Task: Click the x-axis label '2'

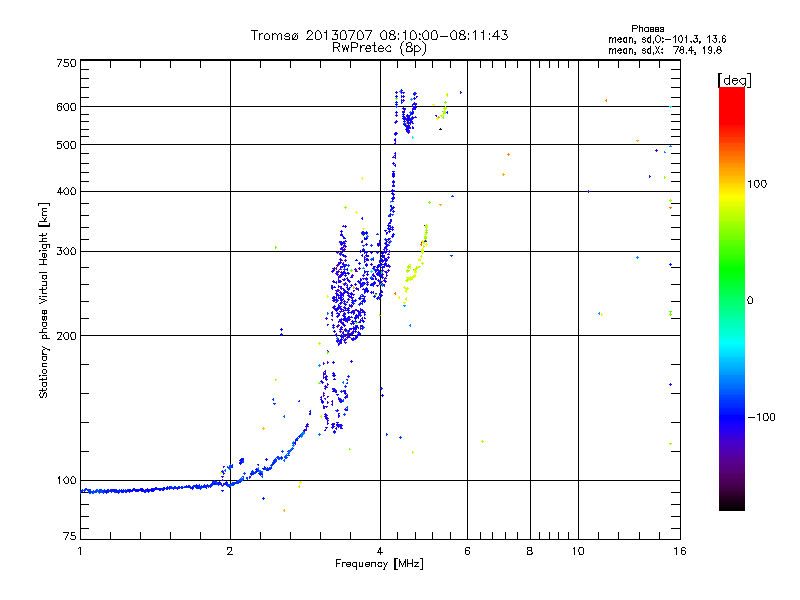Action: (x=230, y=551)
